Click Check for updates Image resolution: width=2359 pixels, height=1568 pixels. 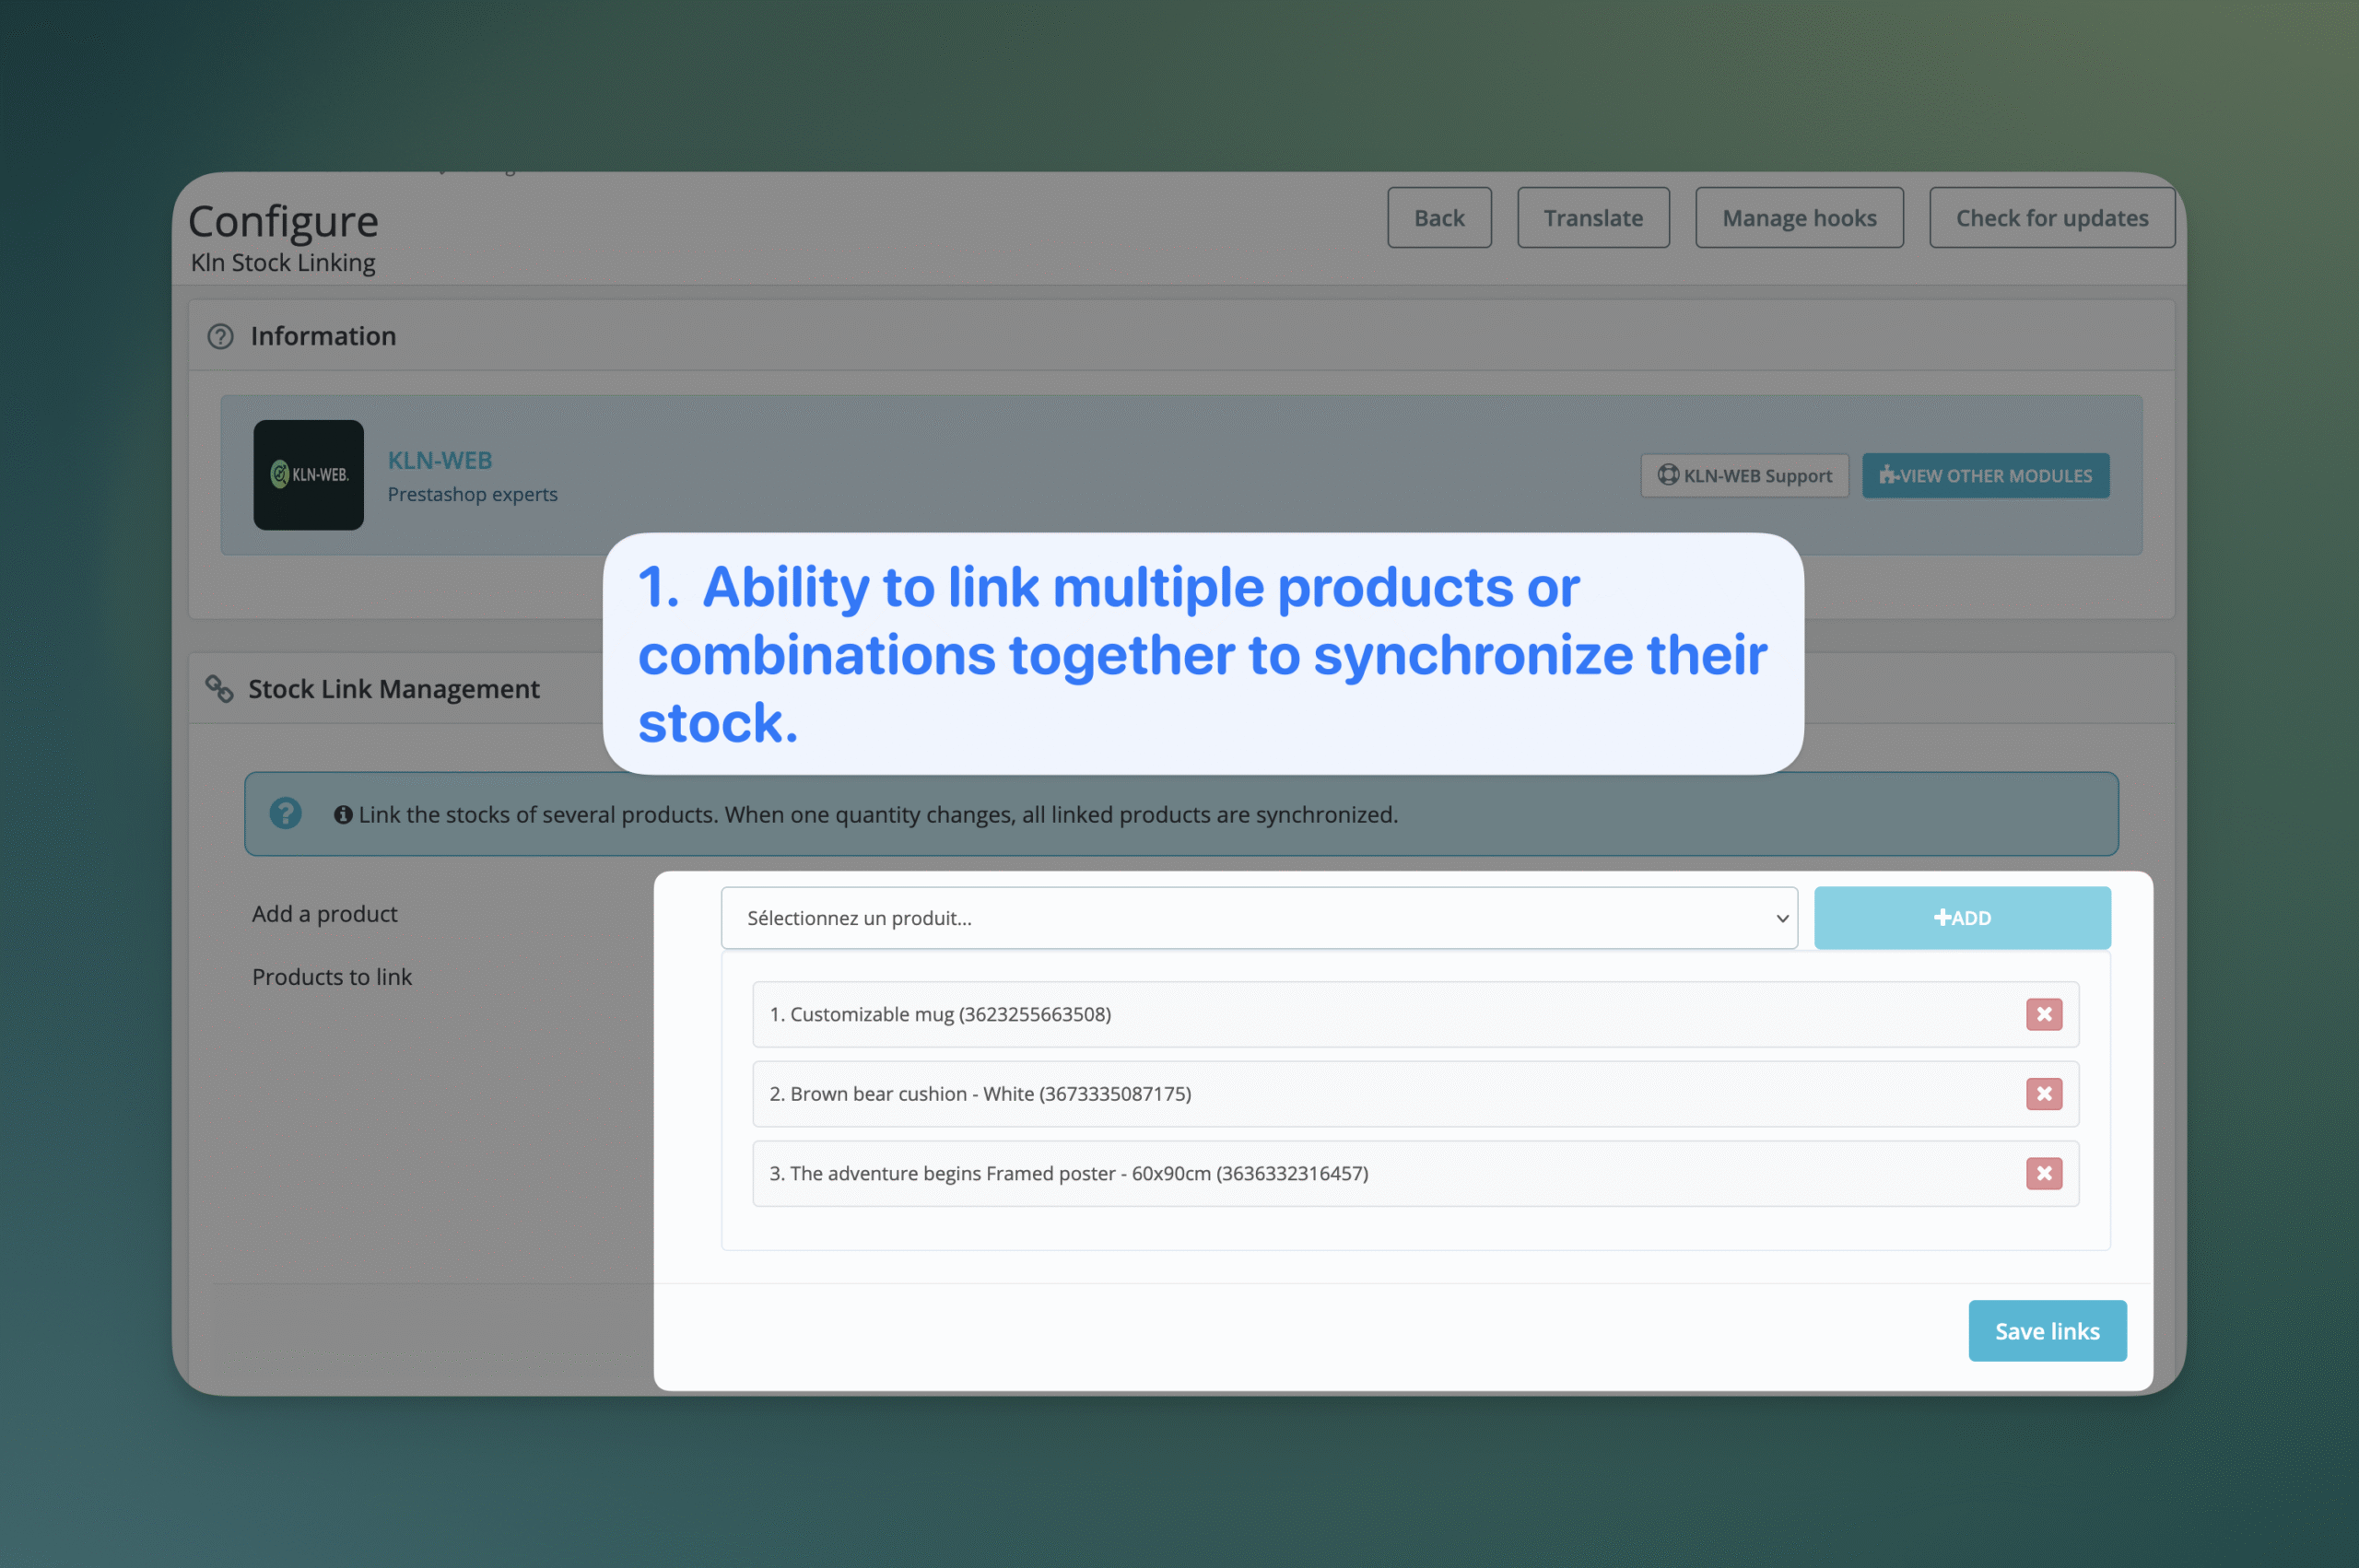(x=2051, y=218)
